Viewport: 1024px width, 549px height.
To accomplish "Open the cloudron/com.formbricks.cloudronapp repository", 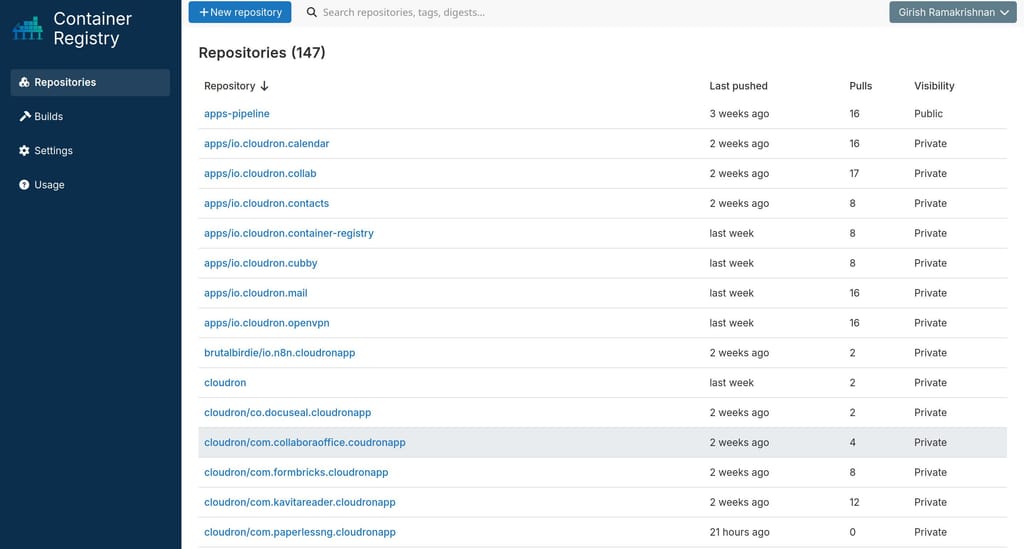I will pos(296,473).
